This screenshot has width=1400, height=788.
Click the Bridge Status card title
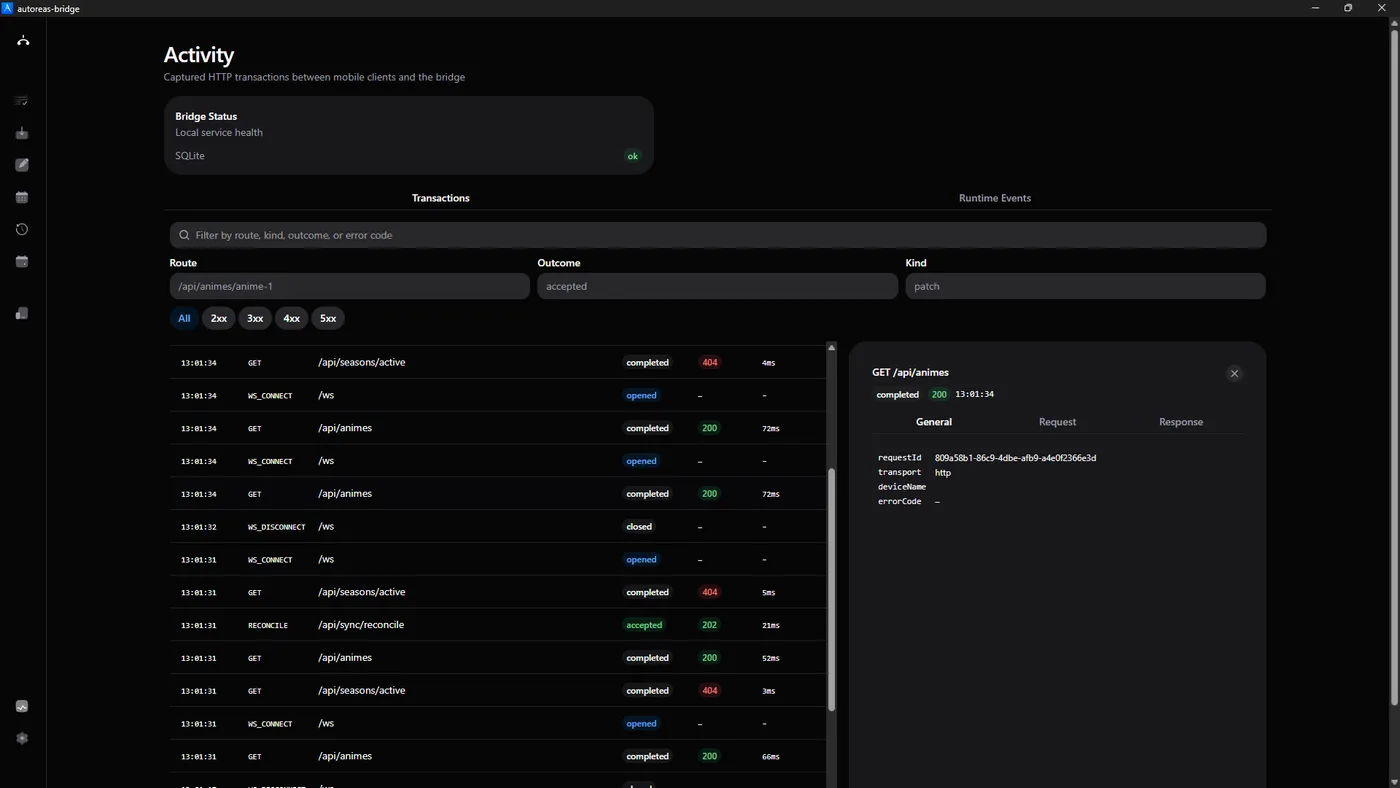tap(206, 116)
